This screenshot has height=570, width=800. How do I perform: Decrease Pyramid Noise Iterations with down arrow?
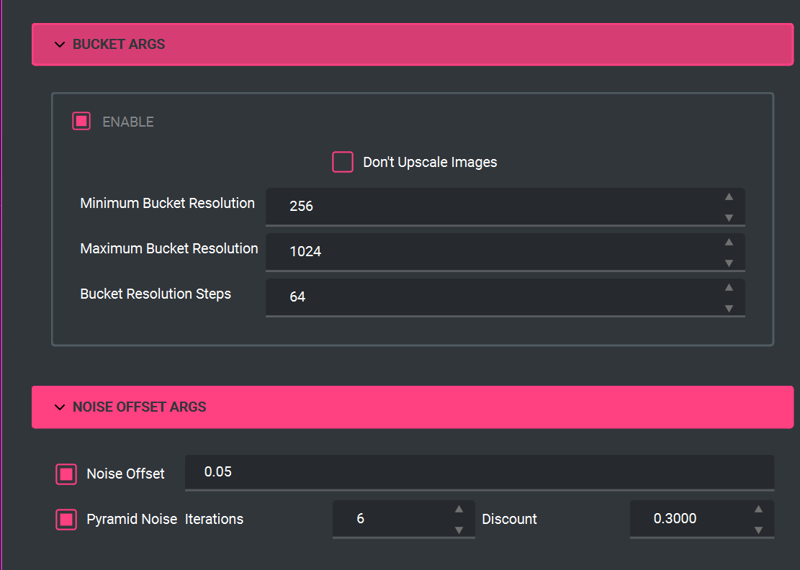click(x=459, y=530)
